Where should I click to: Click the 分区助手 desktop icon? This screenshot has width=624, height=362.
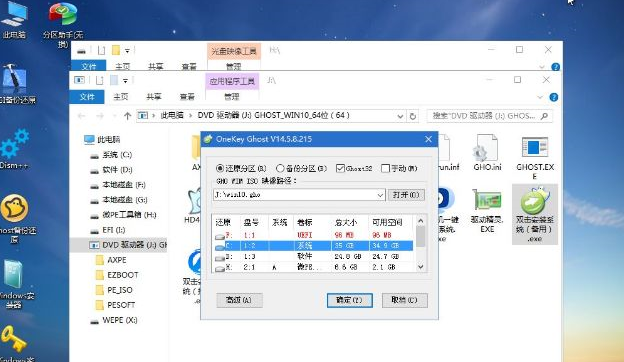pyautogui.click(x=63, y=25)
